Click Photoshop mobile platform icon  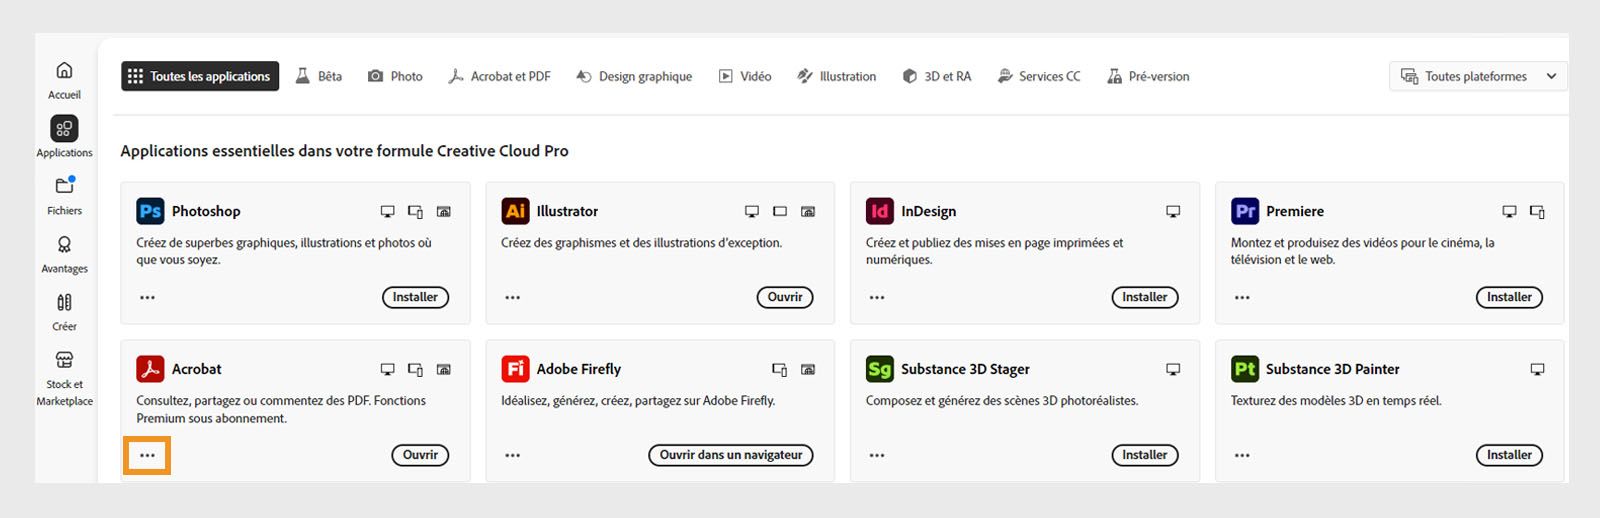pyautogui.click(x=416, y=211)
